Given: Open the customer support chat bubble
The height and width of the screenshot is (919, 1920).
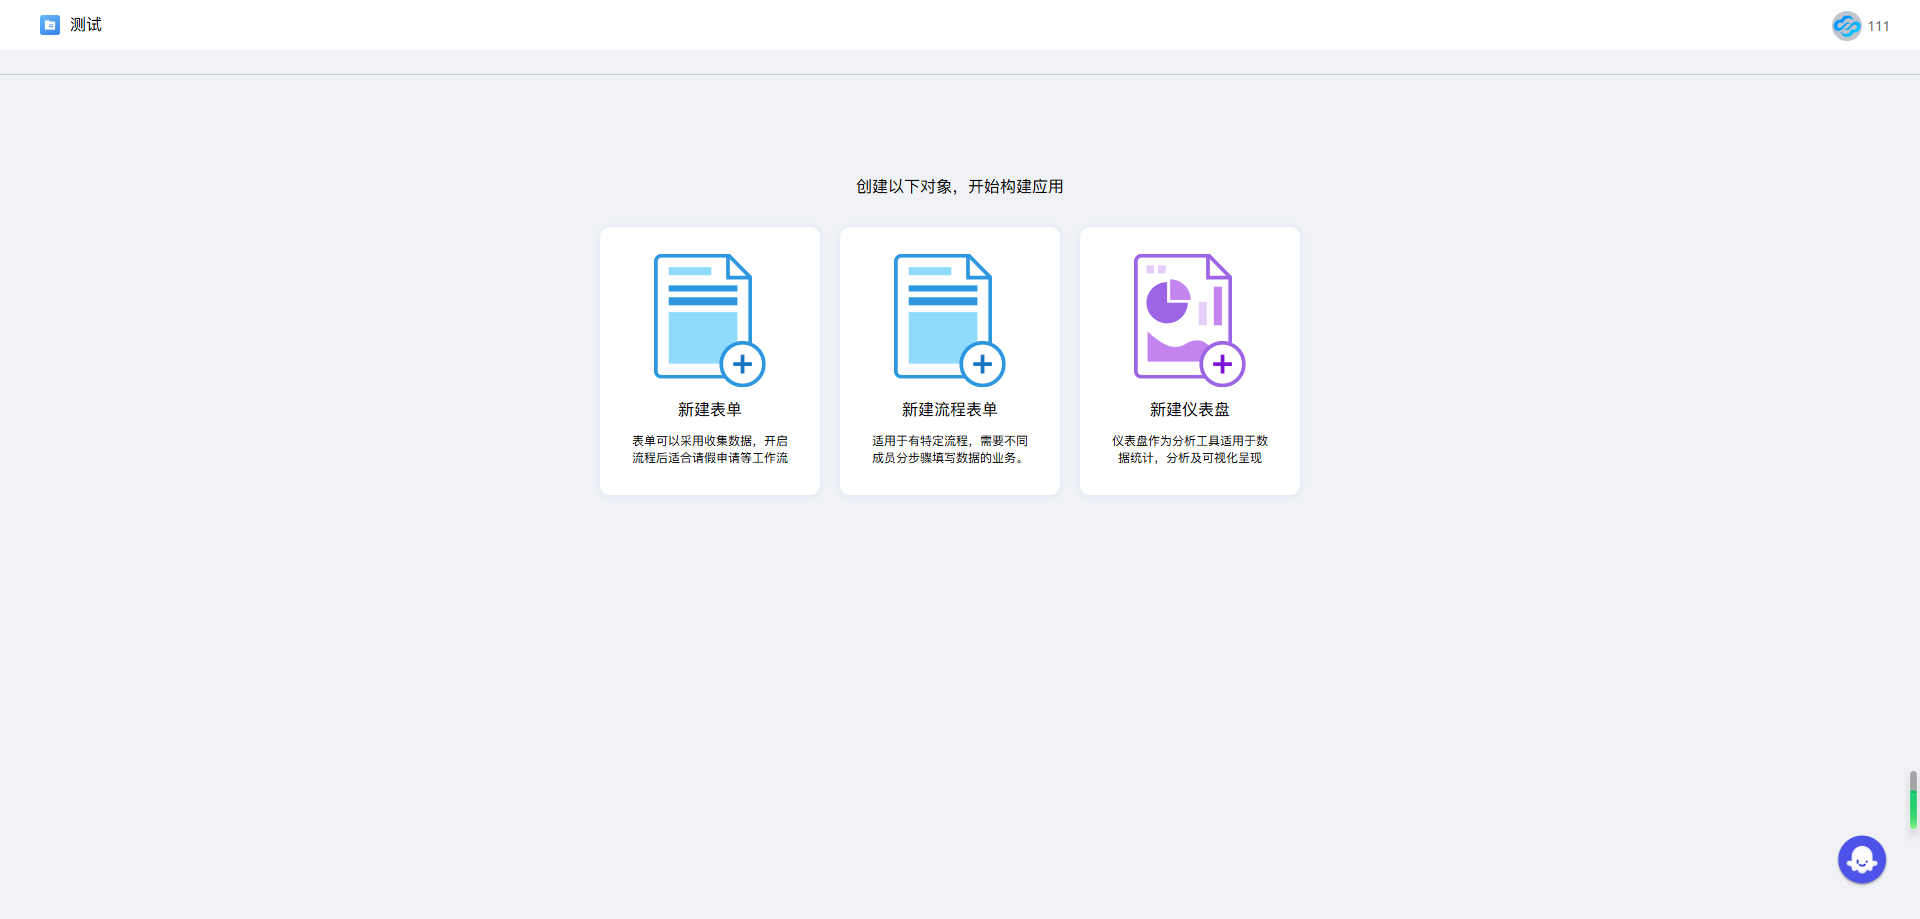Looking at the screenshot, I should [x=1861, y=859].
